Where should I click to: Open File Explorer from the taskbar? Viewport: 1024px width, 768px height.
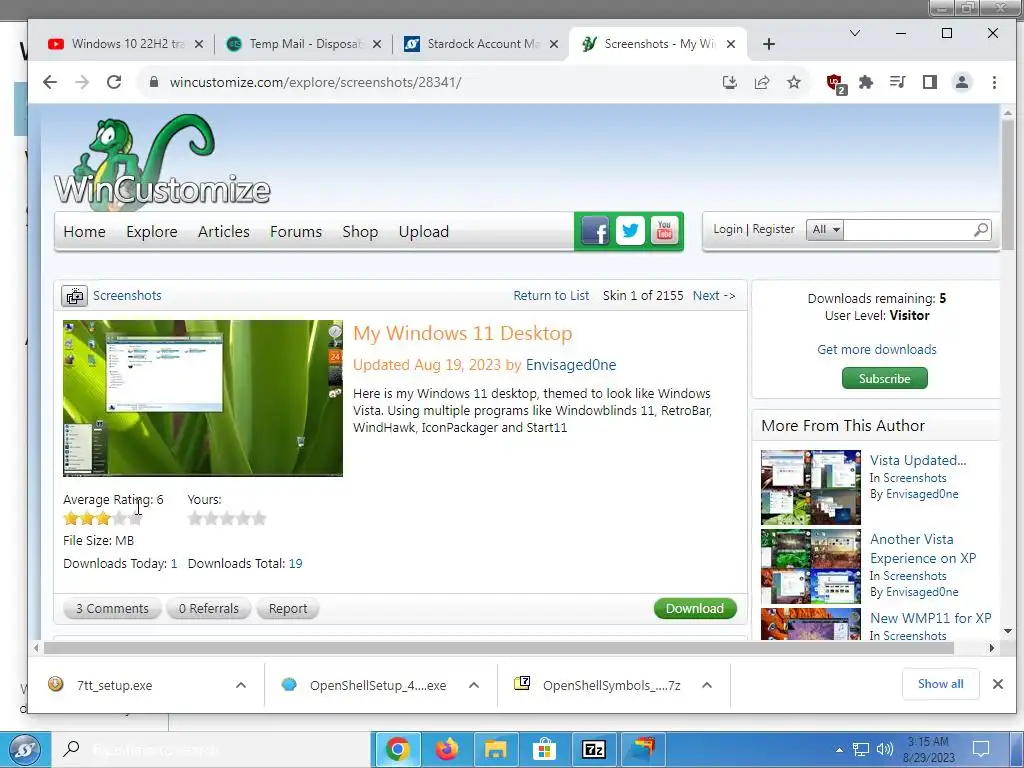(496, 749)
